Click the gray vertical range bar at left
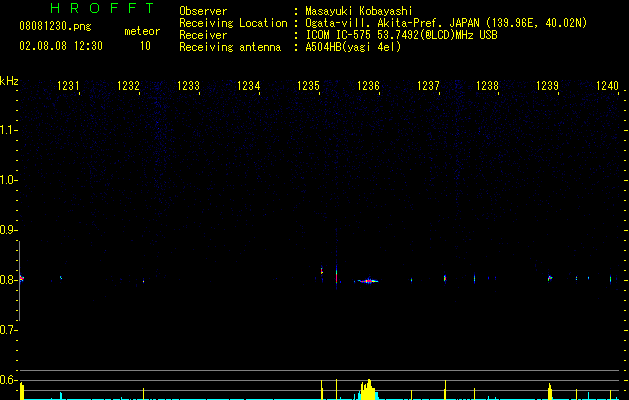The width and height of the screenshot is (629, 400). coord(19,281)
